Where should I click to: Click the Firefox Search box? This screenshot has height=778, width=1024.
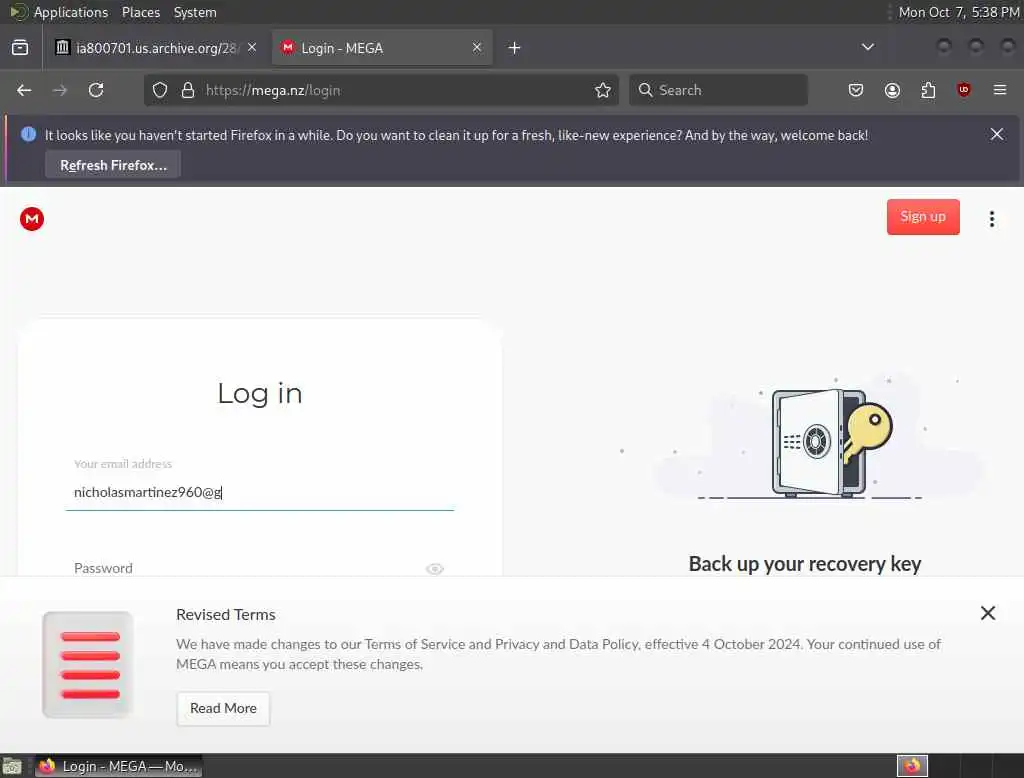tap(718, 90)
